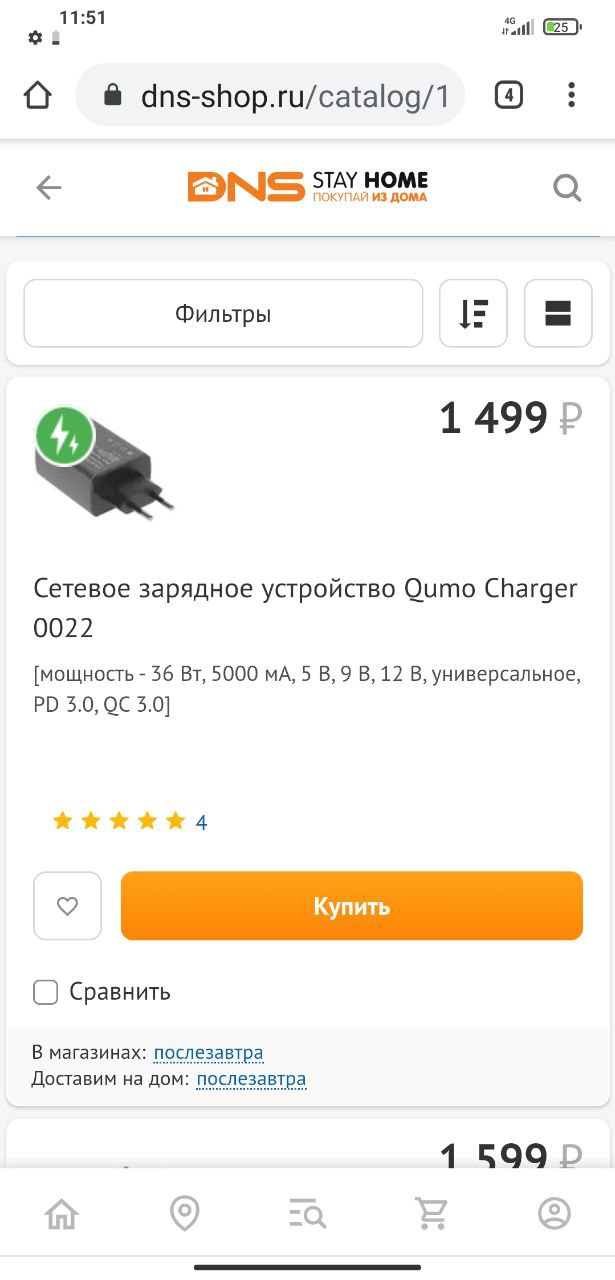Viewport: 615px width, 1280px height.
Task: Open the in-store availability послезавтра link
Action: [209, 1053]
